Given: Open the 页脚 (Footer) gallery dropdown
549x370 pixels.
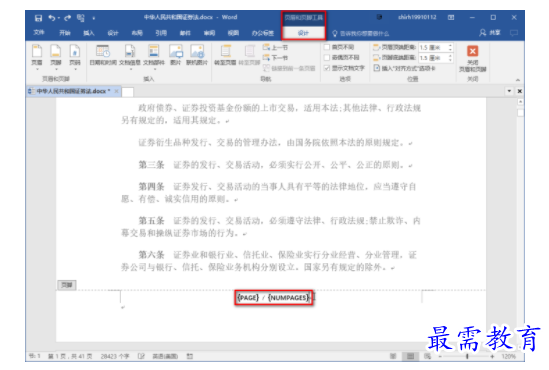Looking at the screenshot, I should pyautogui.click(x=56, y=57).
